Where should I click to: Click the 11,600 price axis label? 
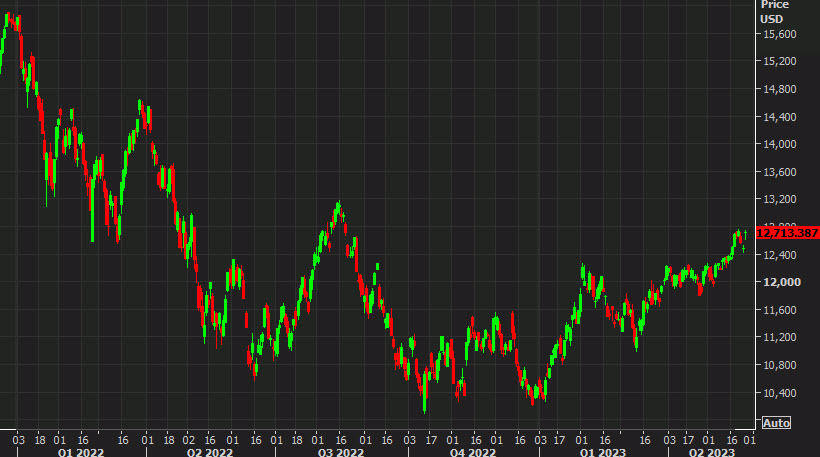tap(780, 310)
